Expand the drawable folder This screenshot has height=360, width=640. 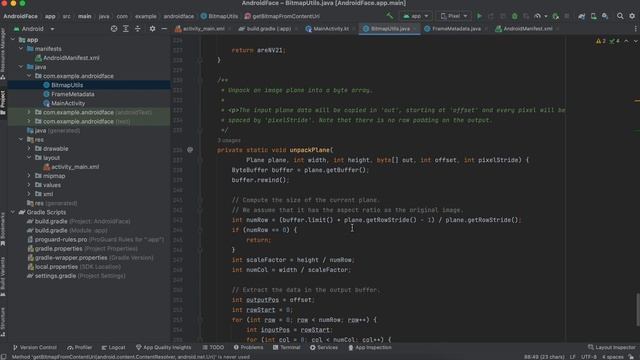coord(29,149)
